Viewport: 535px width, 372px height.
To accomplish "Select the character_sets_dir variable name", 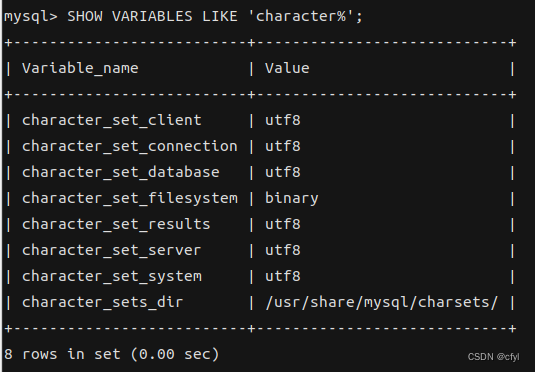I will (103, 302).
